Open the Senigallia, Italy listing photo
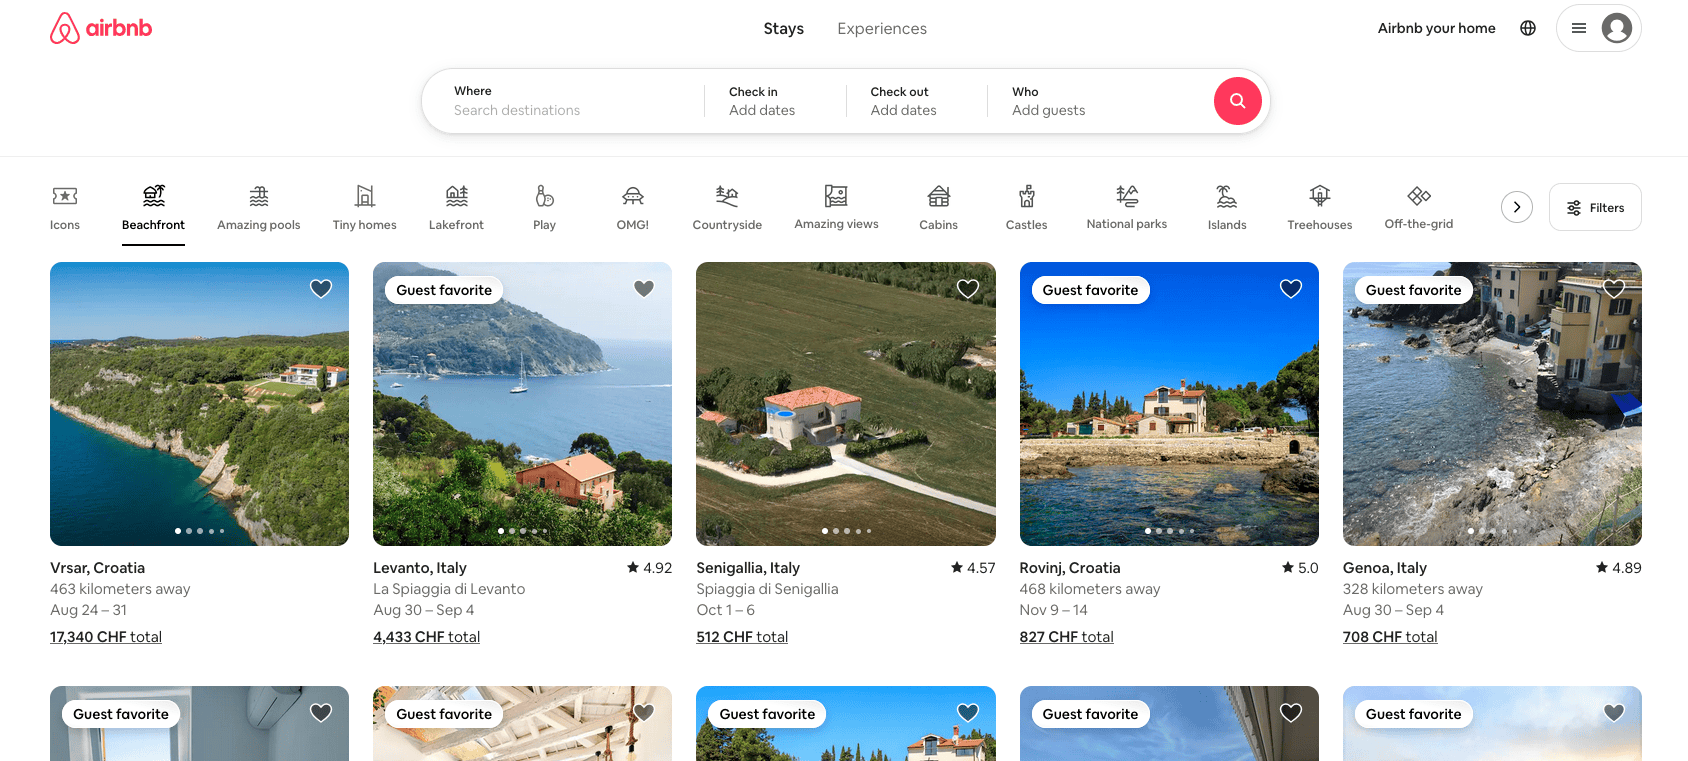 tap(846, 404)
